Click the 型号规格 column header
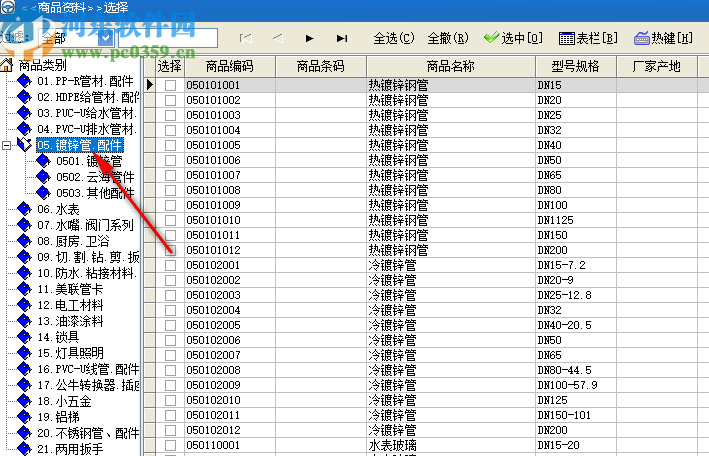This screenshot has width=709, height=456. click(x=568, y=67)
